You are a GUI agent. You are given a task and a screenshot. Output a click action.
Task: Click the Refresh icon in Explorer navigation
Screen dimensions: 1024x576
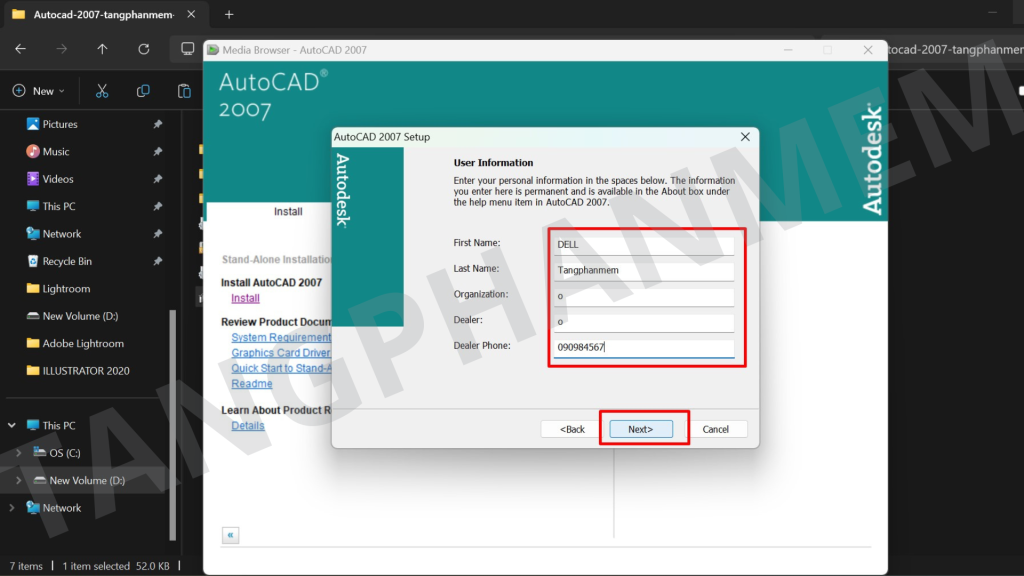(143, 48)
